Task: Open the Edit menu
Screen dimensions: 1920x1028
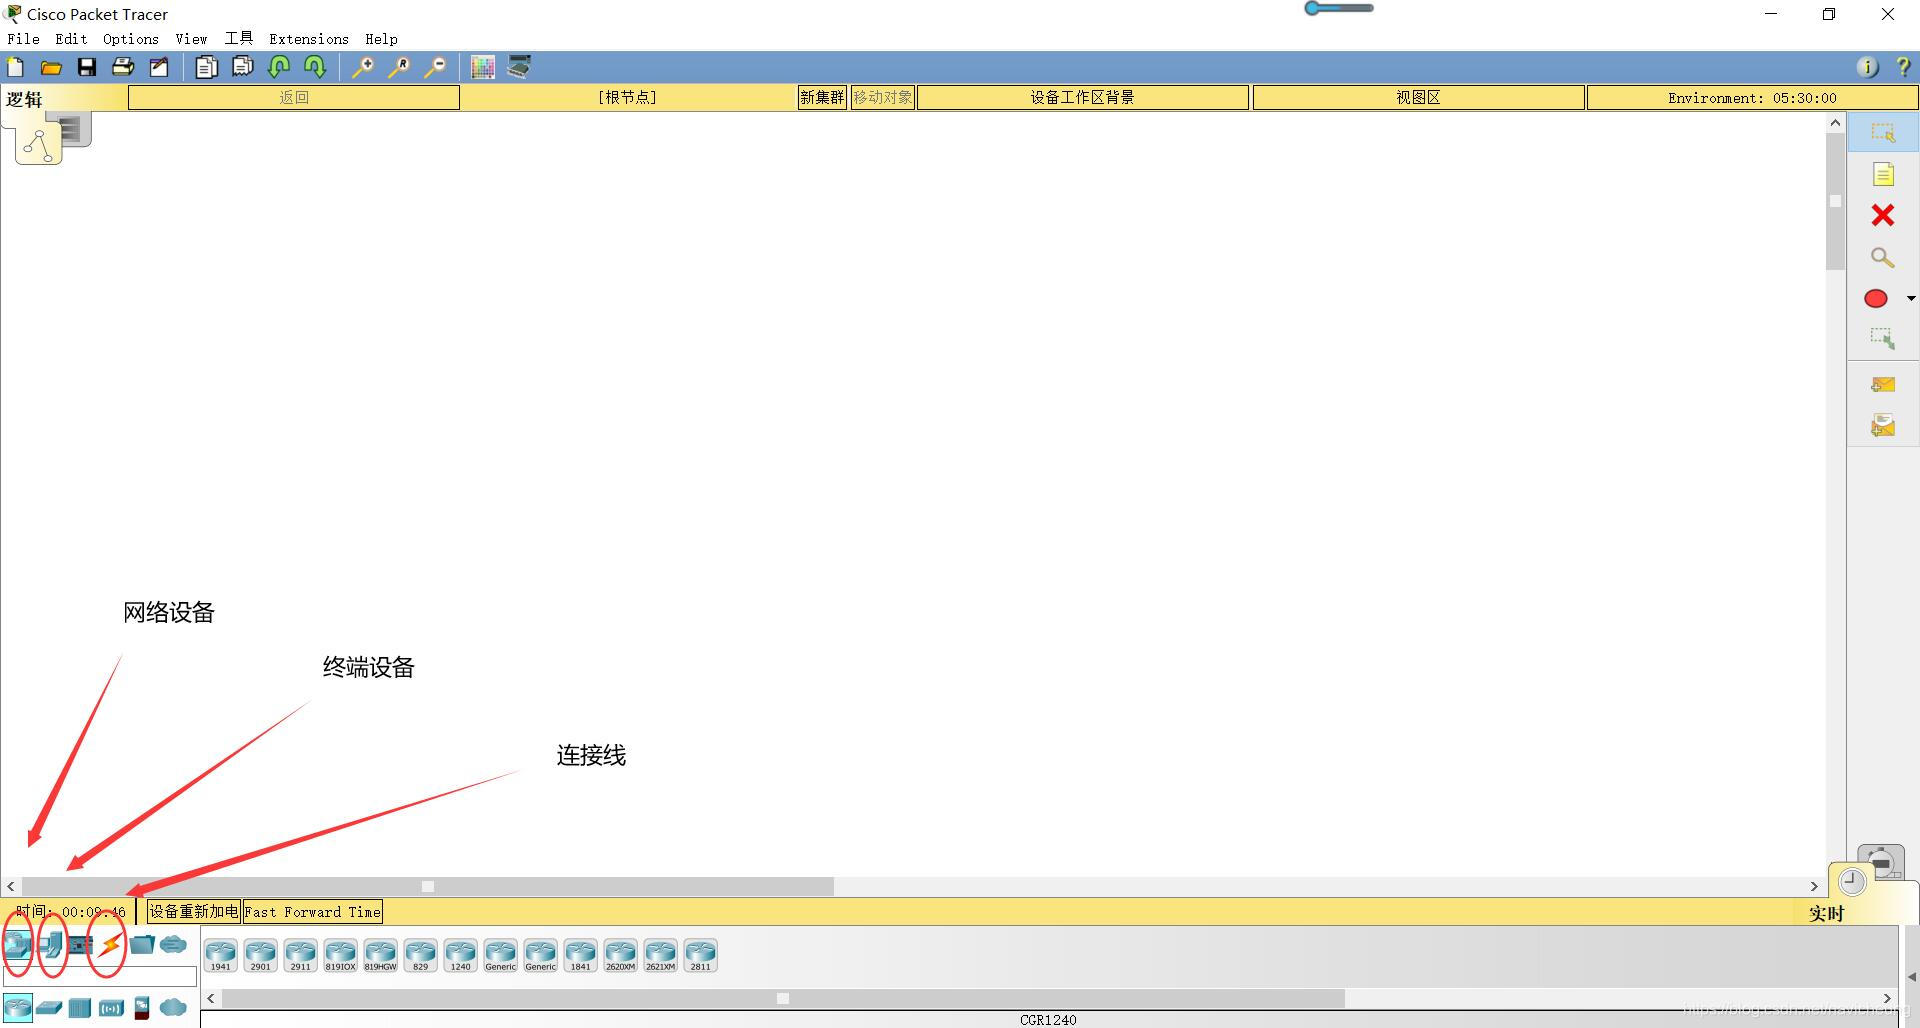Action: pos(71,39)
